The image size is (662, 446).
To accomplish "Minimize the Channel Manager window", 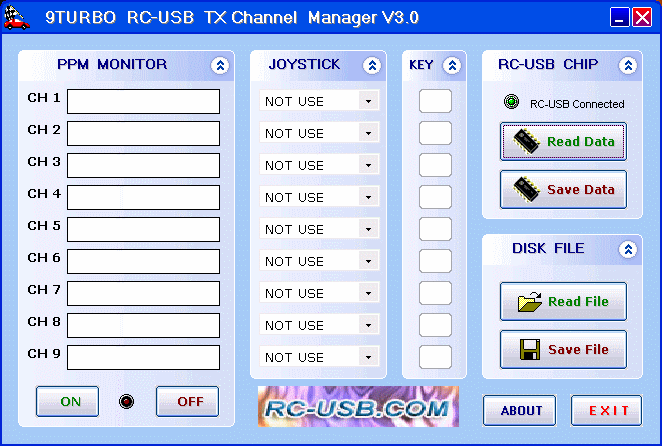I will coord(620,17).
